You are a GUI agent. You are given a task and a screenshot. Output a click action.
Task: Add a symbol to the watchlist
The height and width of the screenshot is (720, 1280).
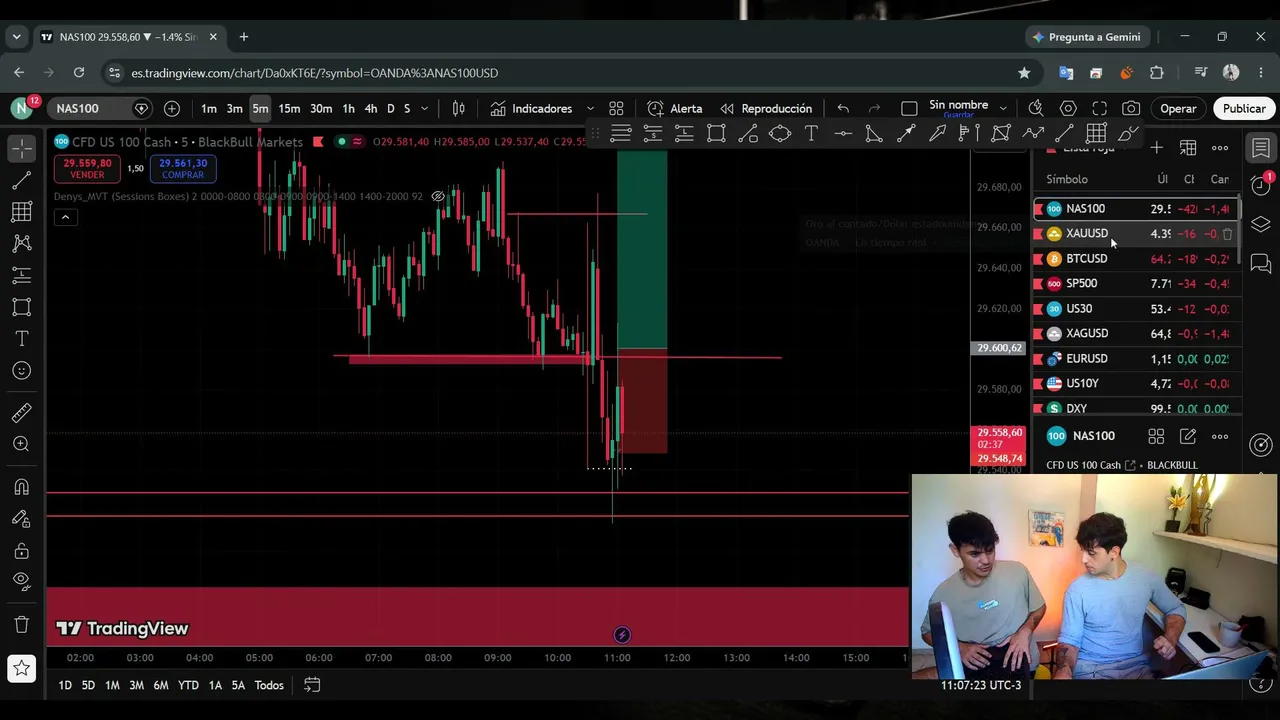coord(1156,148)
